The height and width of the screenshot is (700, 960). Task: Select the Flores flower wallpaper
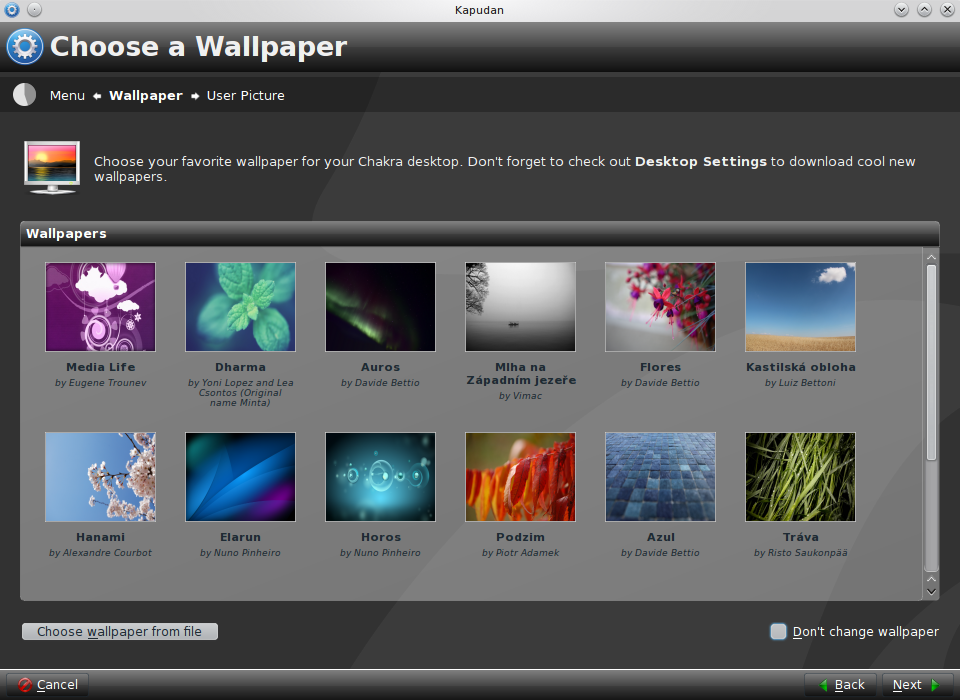(660, 307)
